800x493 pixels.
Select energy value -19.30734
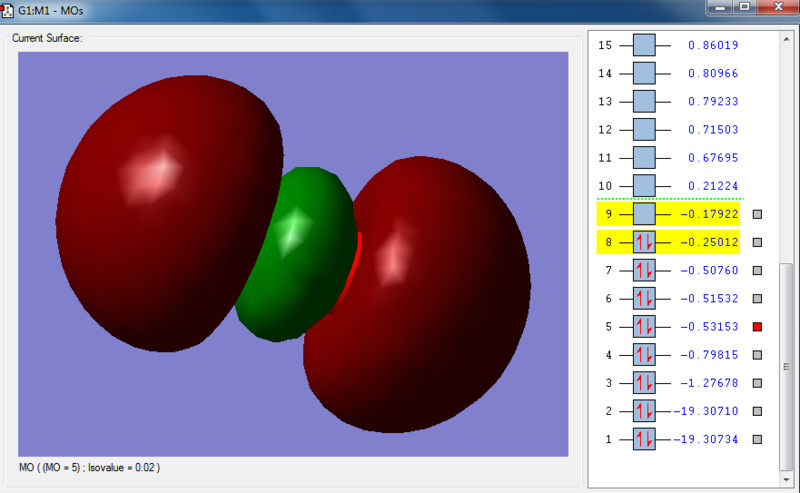[706, 439]
